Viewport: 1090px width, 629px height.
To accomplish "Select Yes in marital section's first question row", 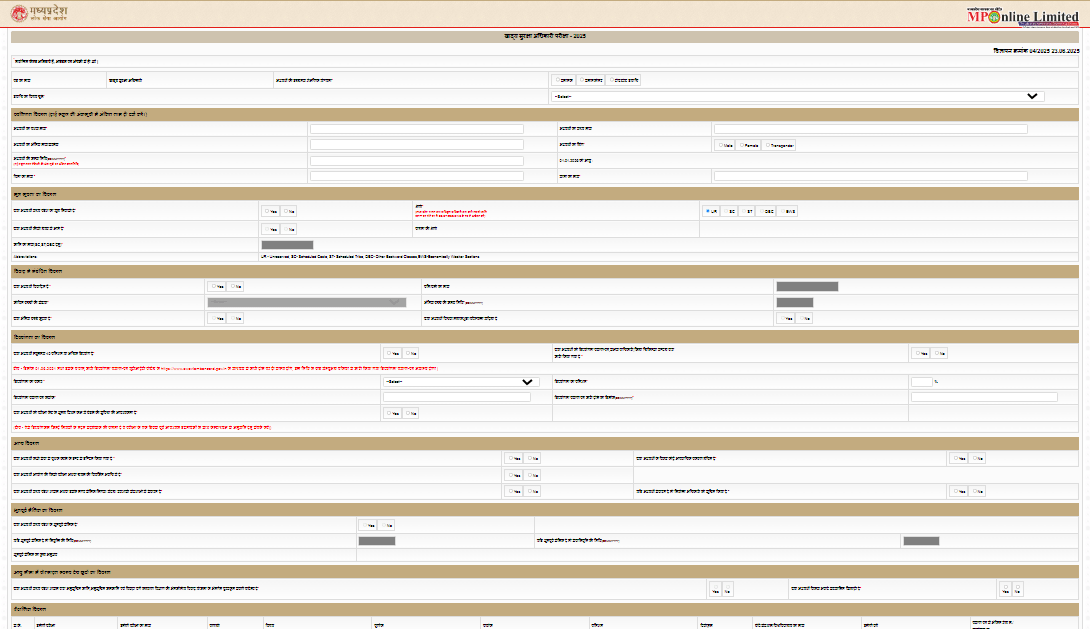I will click(x=213, y=286).
